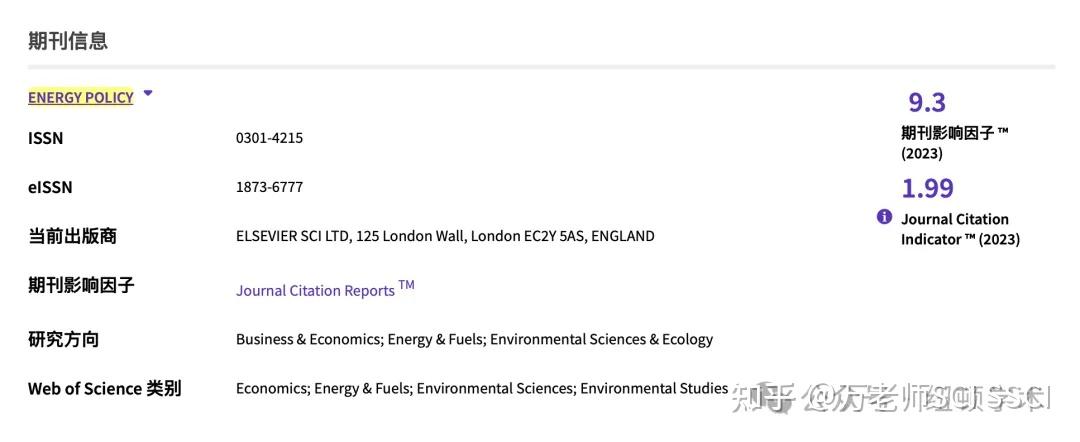Click the eISSN number 1873-6777
The height and width of the screenshot is (442, 1080).
(x=269, y=187)
